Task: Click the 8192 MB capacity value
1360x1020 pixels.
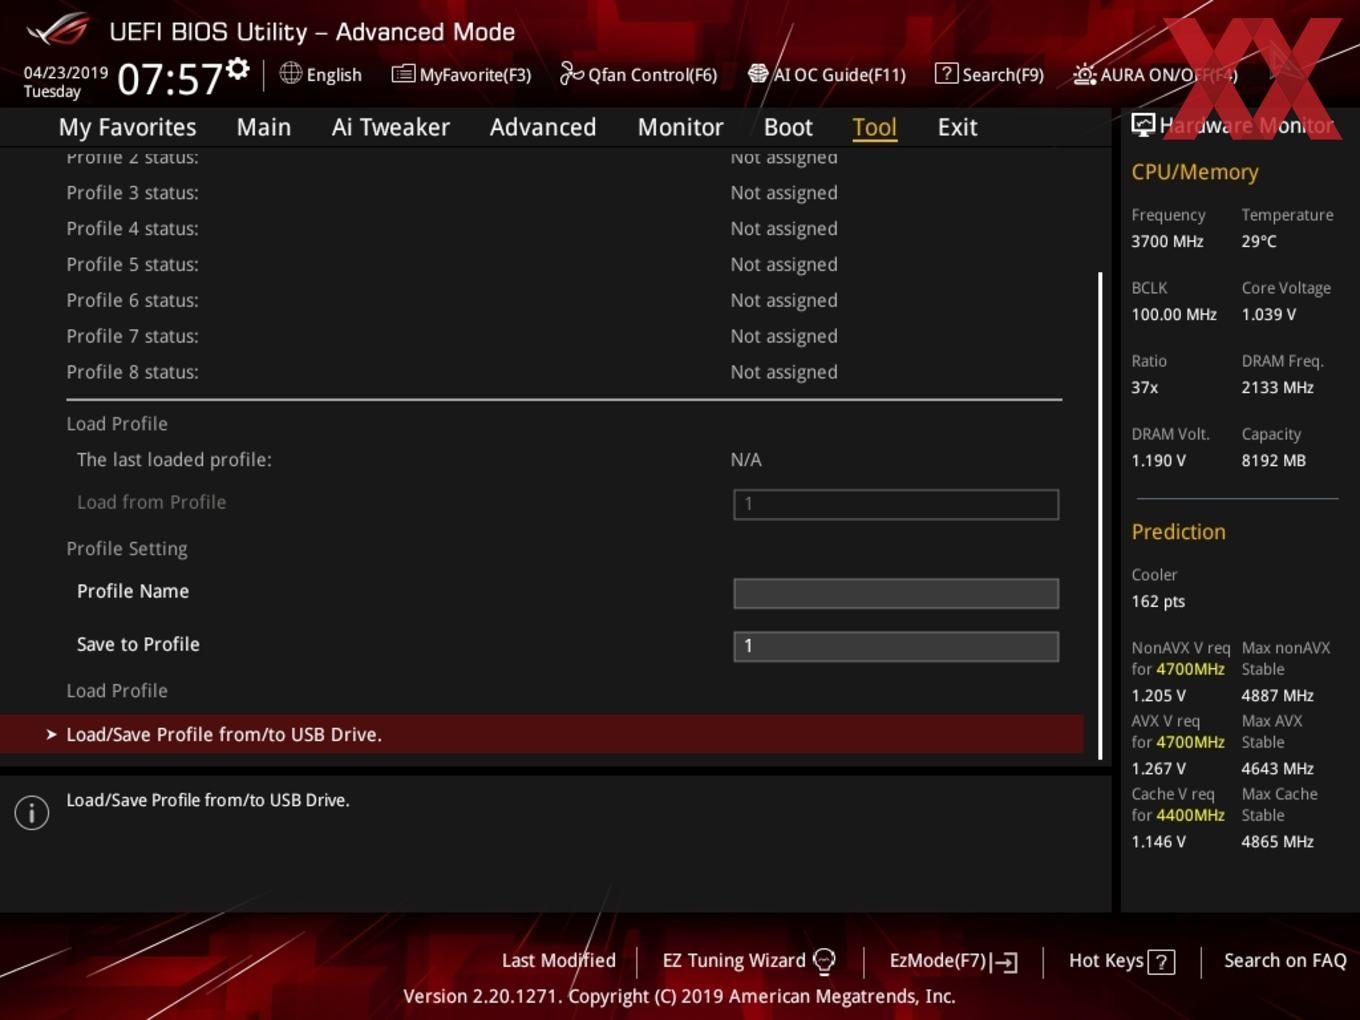Action: coord(1273,461)
